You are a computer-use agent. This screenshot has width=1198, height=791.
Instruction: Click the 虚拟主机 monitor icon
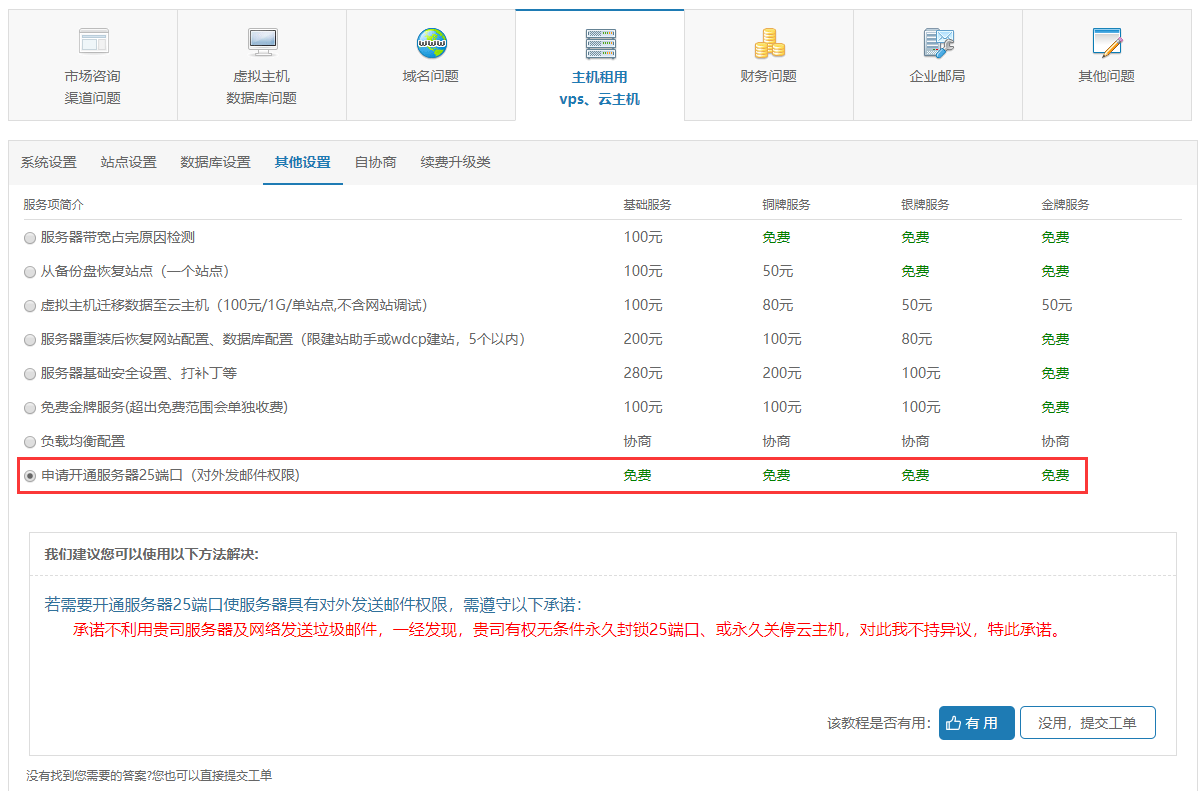coord(262,41)
